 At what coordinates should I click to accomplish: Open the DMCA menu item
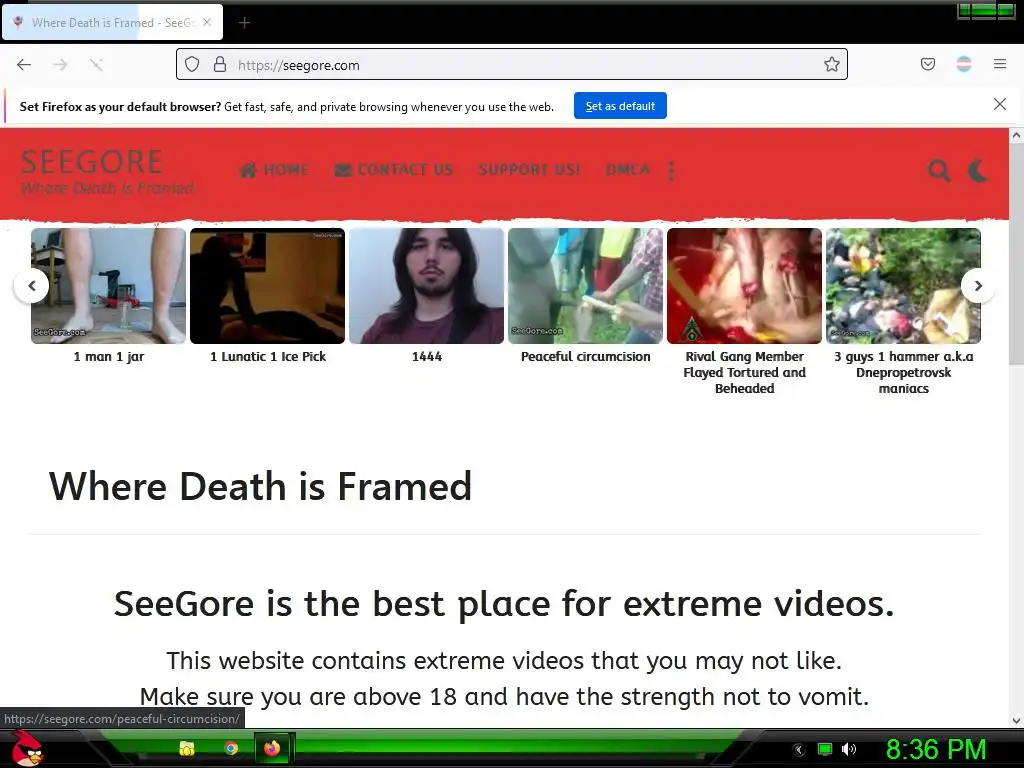(628, 170)
